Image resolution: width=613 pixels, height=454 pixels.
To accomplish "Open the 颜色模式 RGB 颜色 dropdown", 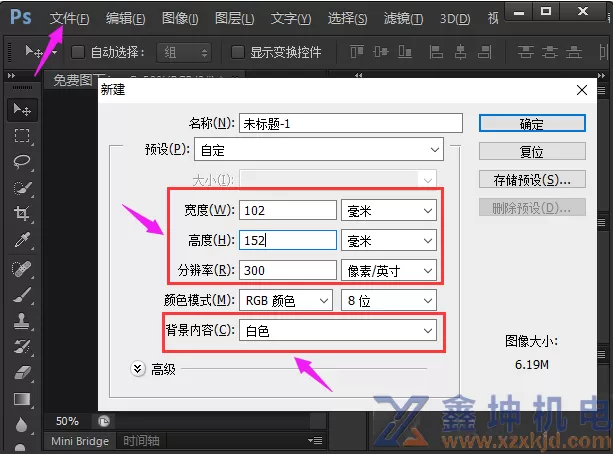I will (x=286, y=300).
